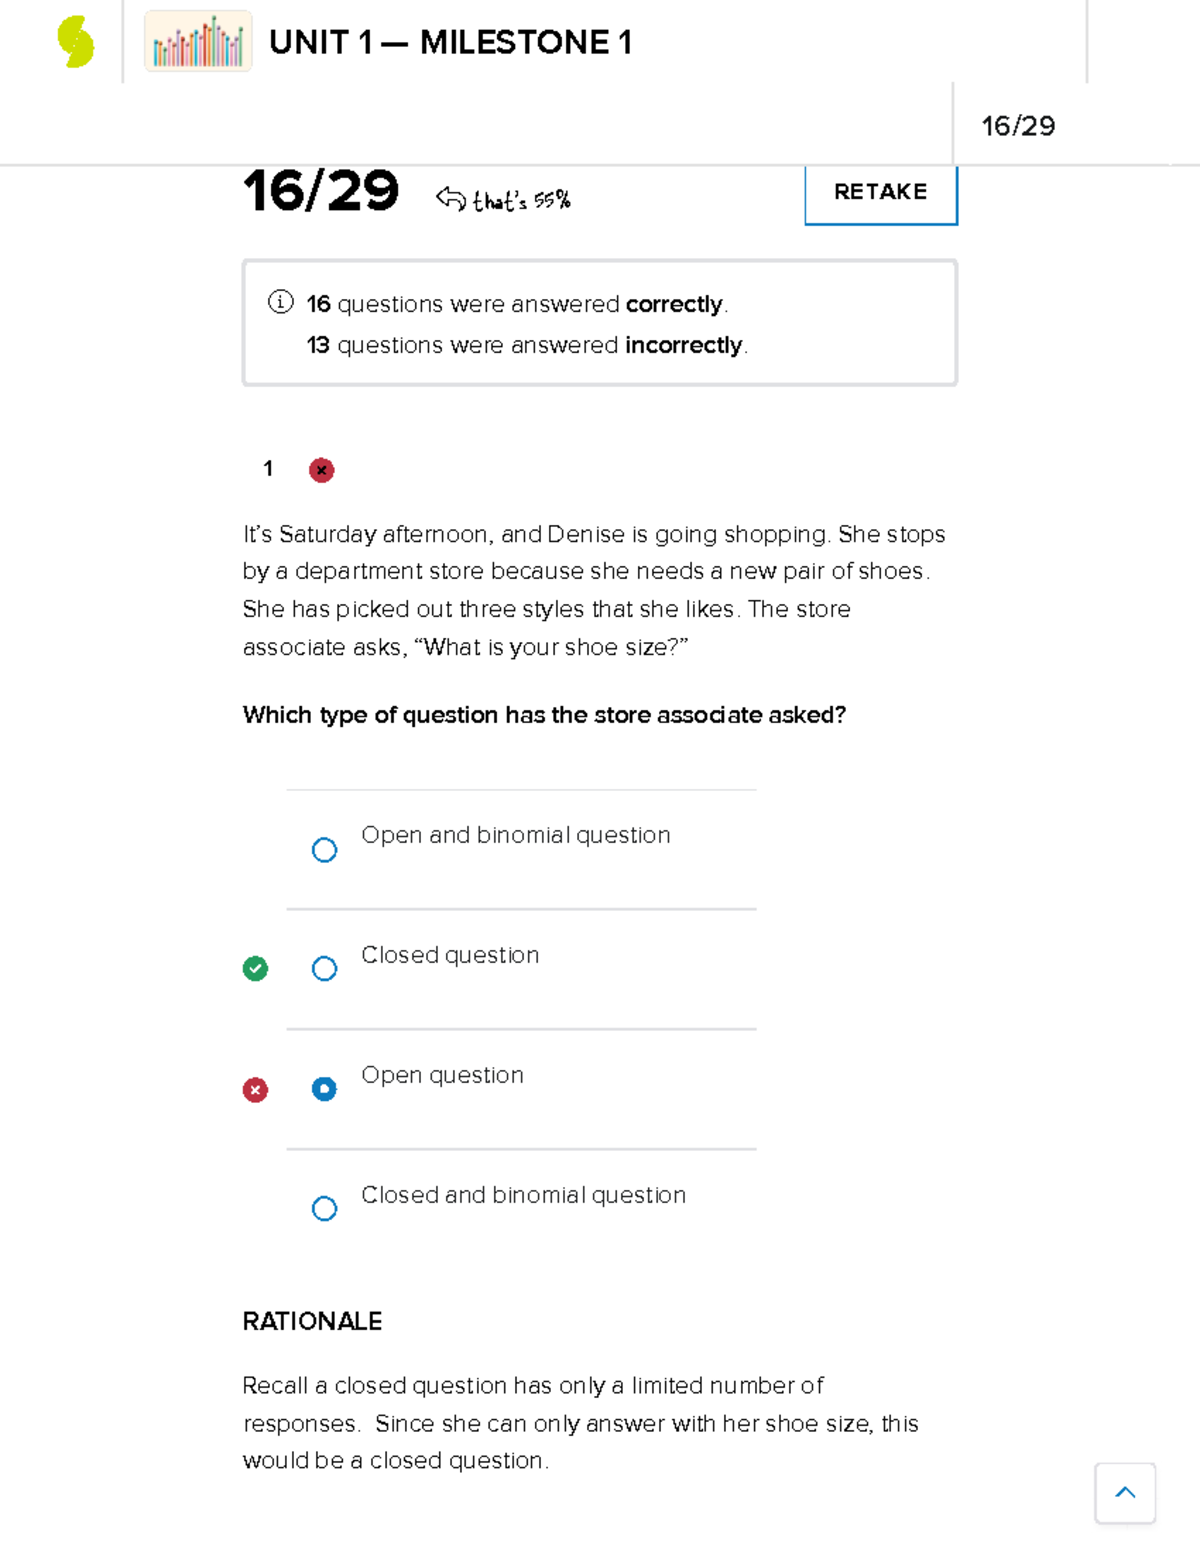Click the info icon beside the score summary

(x=279, y=302)
